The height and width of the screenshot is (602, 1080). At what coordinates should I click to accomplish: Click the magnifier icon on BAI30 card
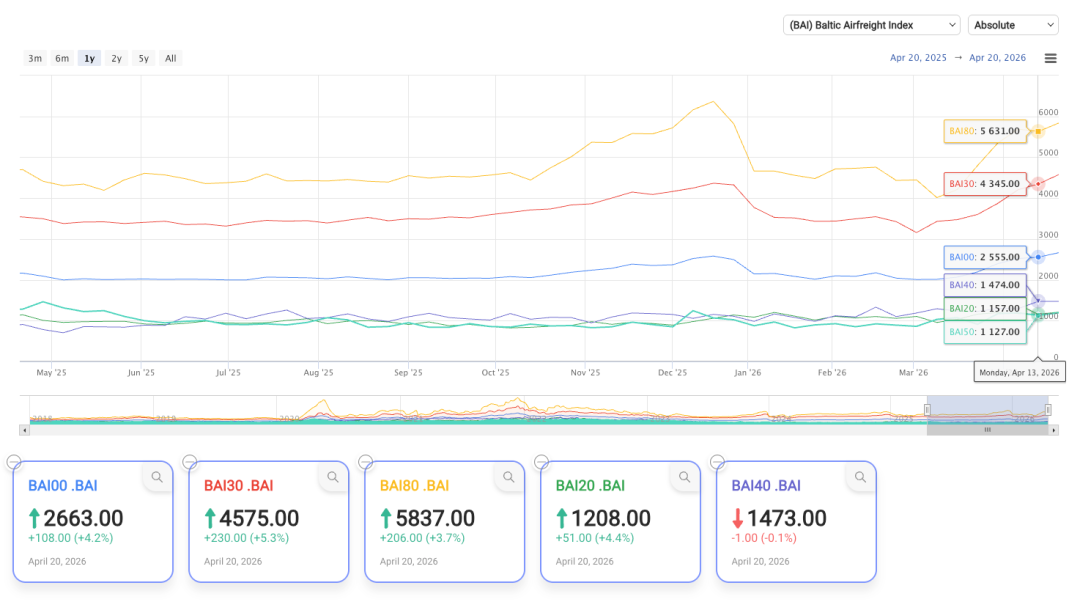click(x=333, y=478)
